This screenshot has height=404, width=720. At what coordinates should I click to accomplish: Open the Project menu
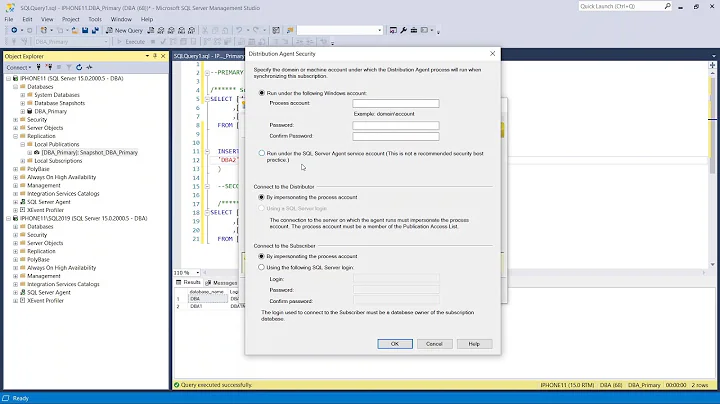(70, 19)
